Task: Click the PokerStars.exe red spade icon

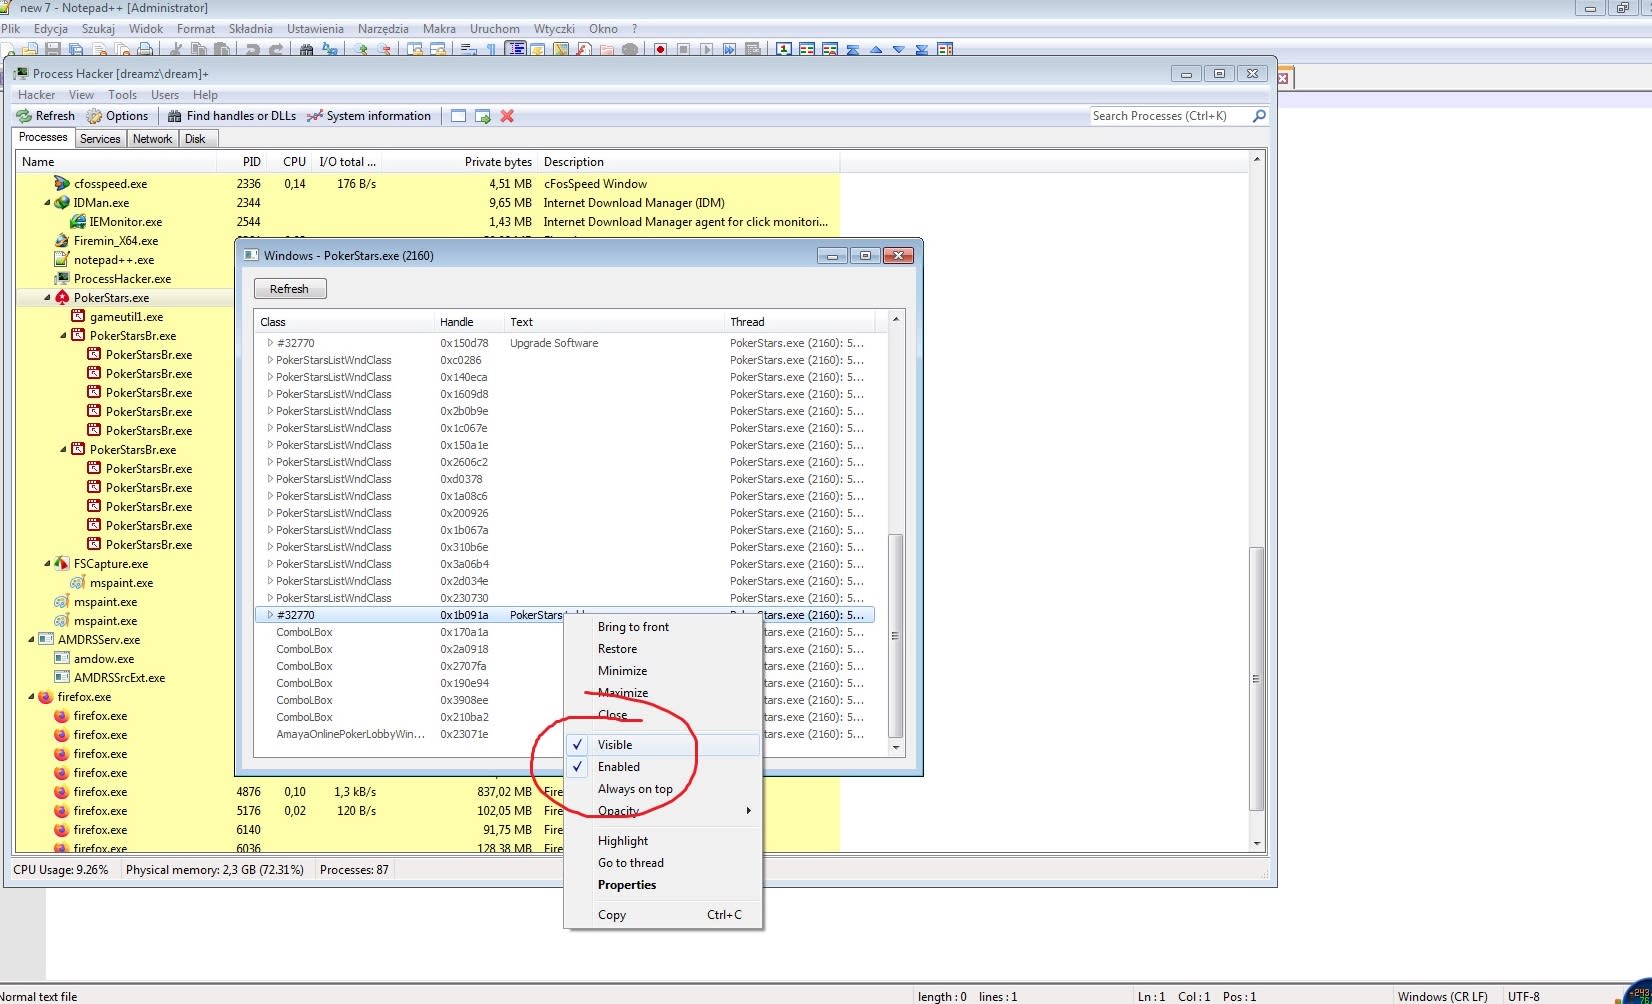Action: click(x=62, y=298)
